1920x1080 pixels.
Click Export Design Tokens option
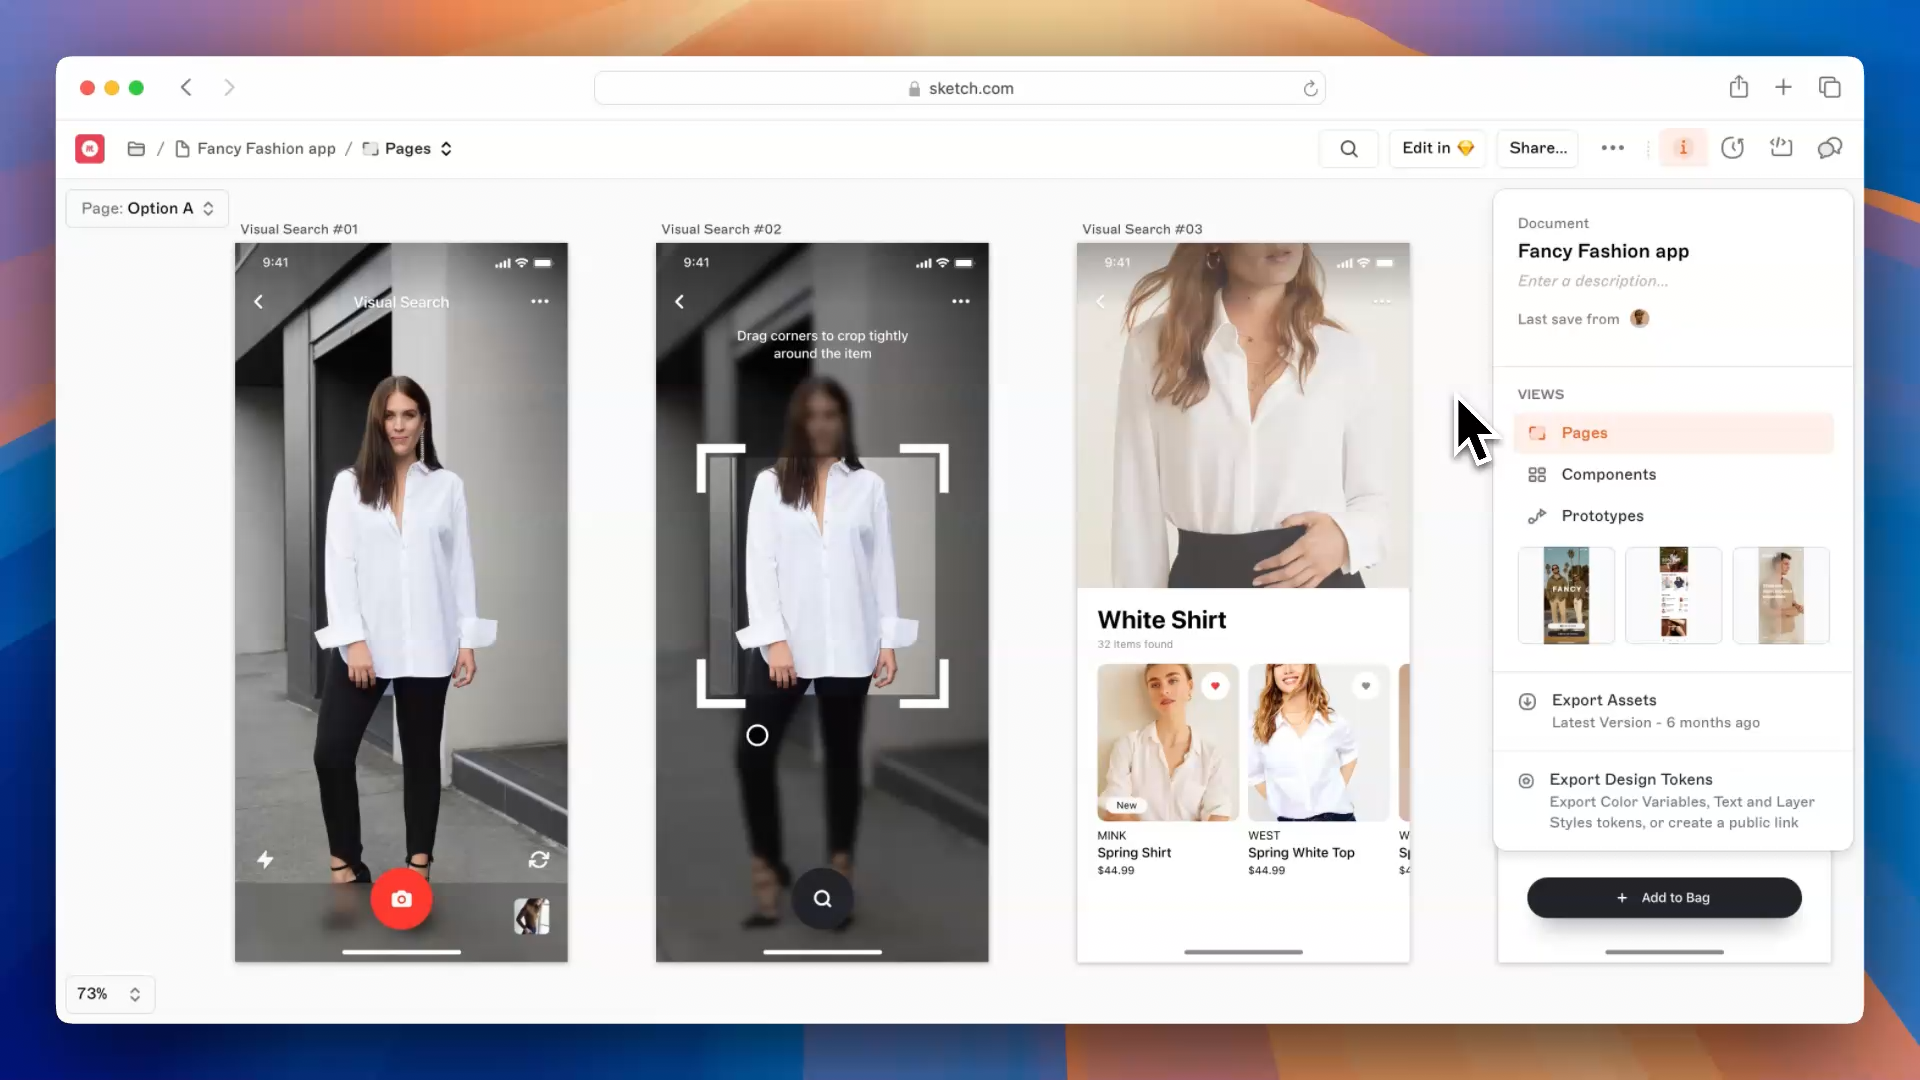[x=1630, y=780]
